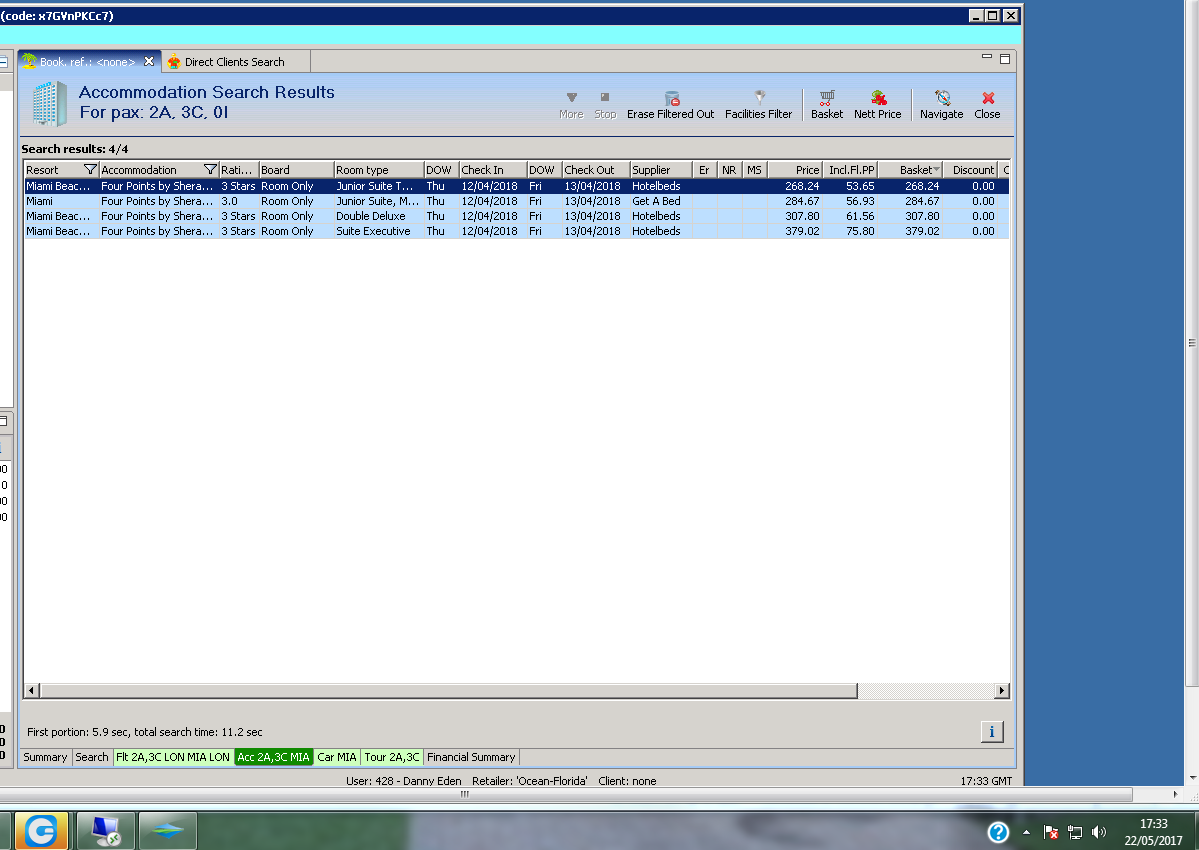The image size is (1199, 850).
Task: Click the NR column header
Action: tap(729, 170)
